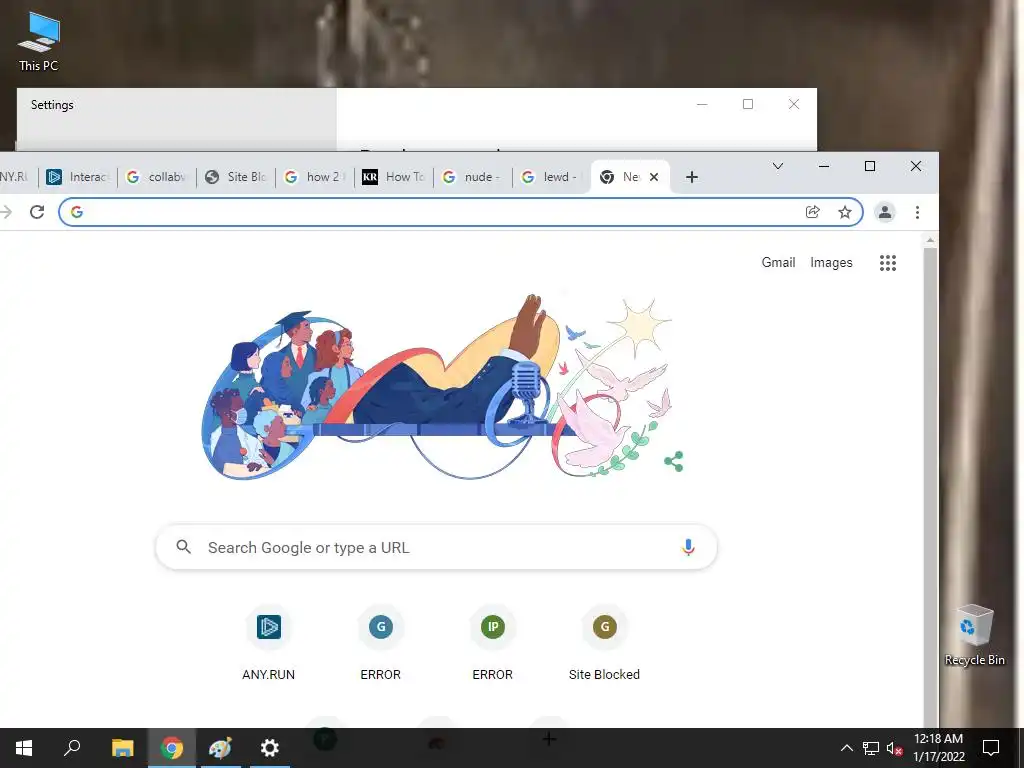The image size is (1024, 768).
Task: Click the scrollbar up arrow
Action: click(931, 241)
